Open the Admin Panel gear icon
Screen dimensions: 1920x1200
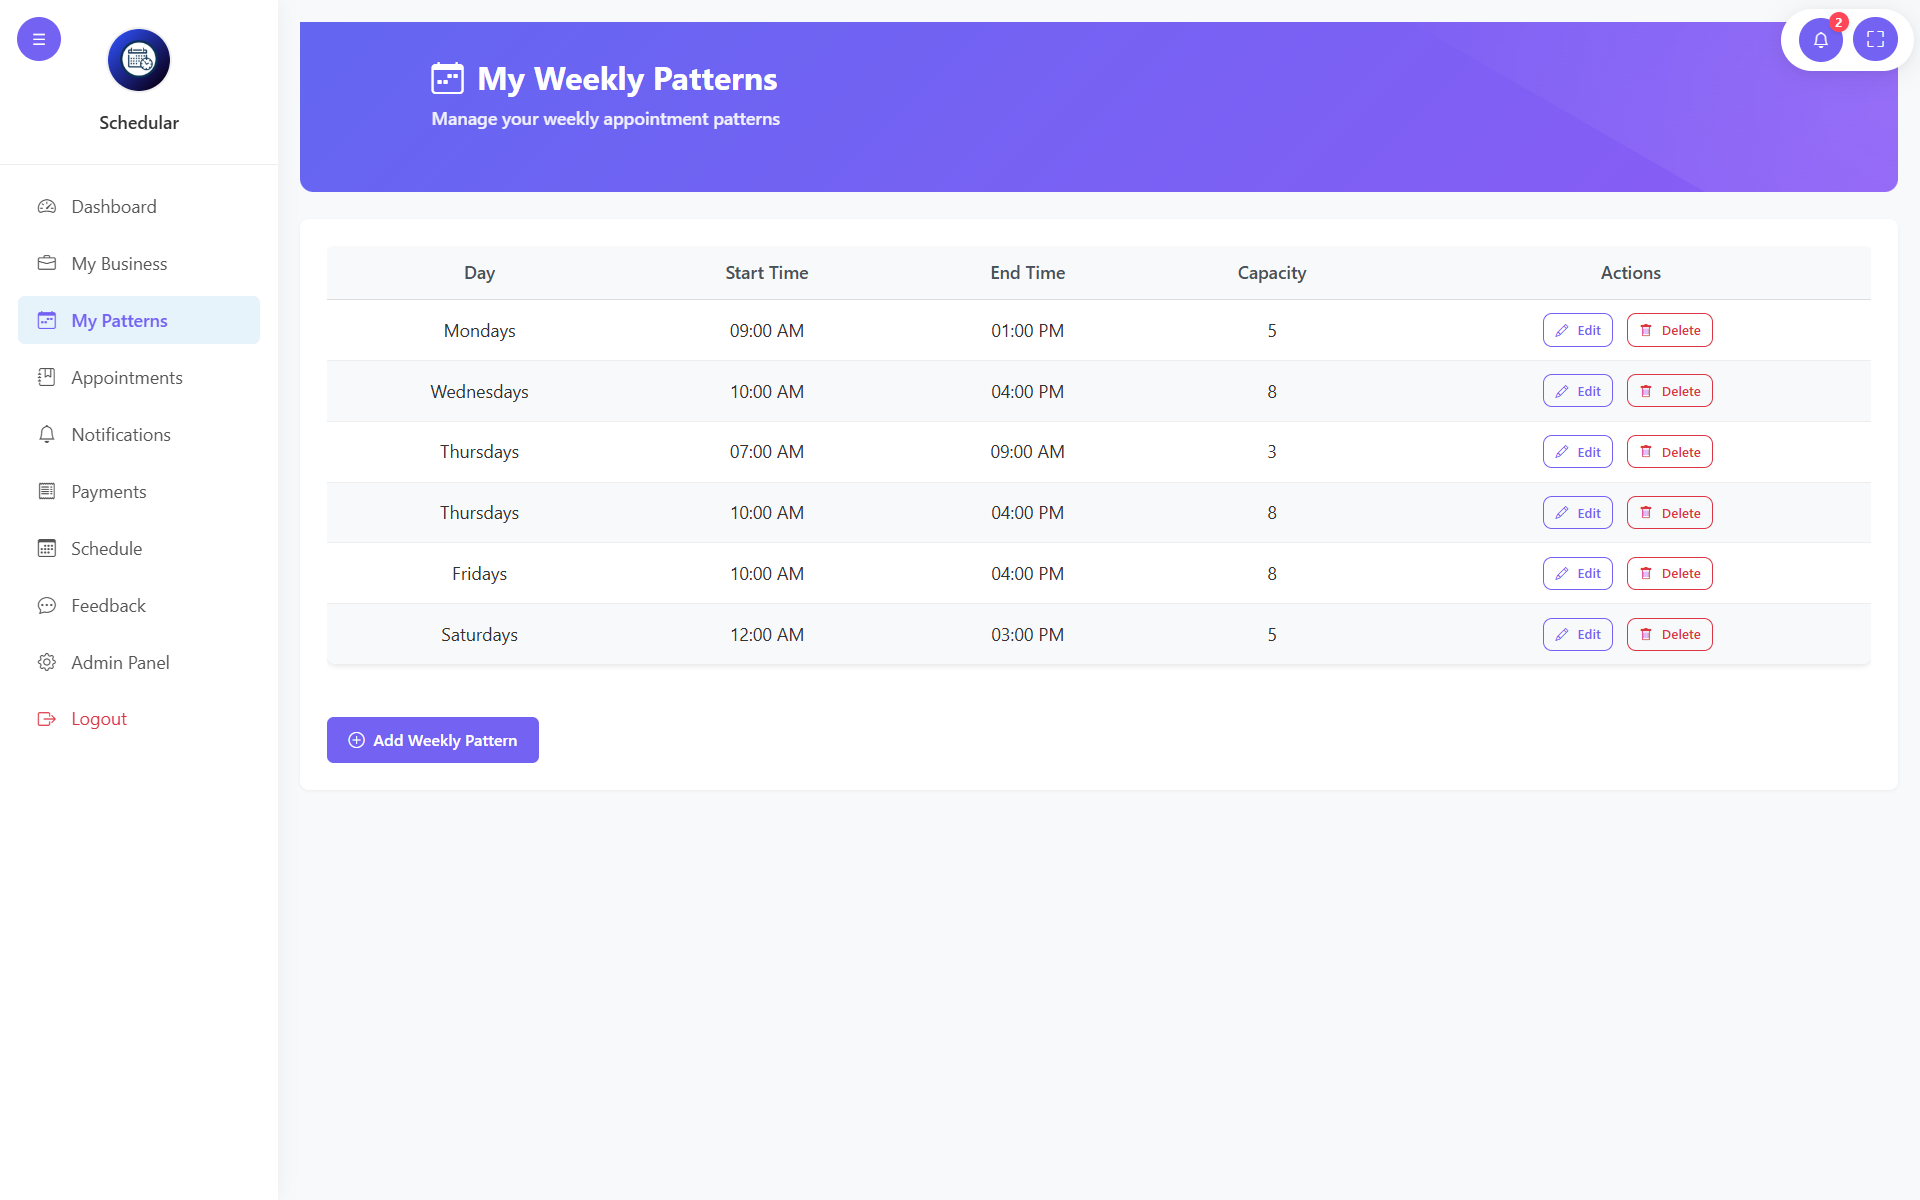47,662
